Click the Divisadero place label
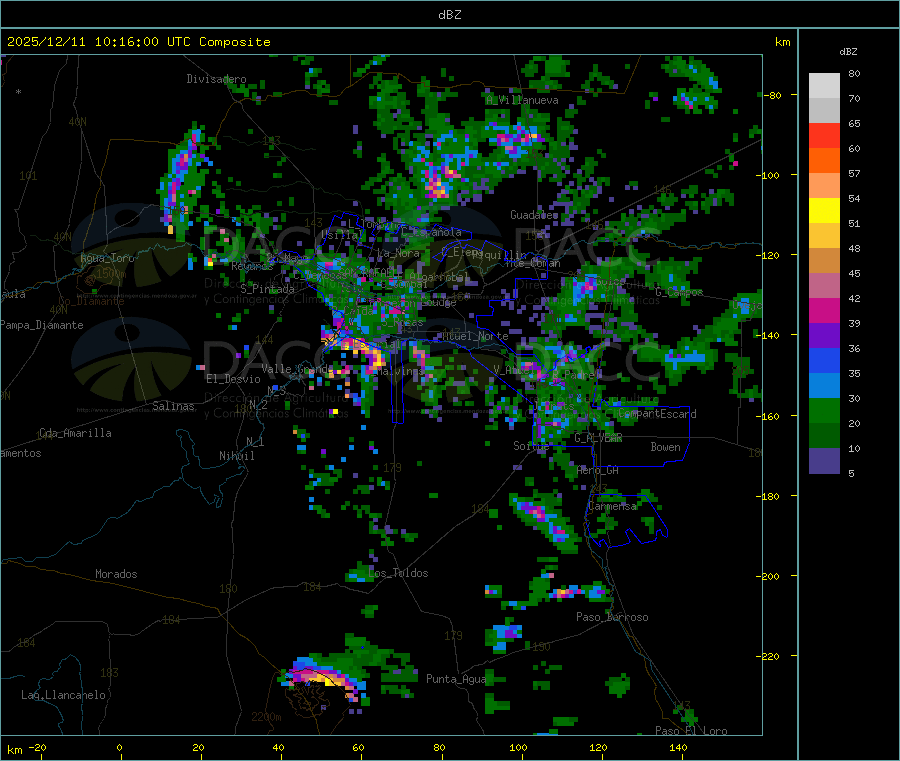The width and height of the screenshot is (900, 761). click(216, 79)
